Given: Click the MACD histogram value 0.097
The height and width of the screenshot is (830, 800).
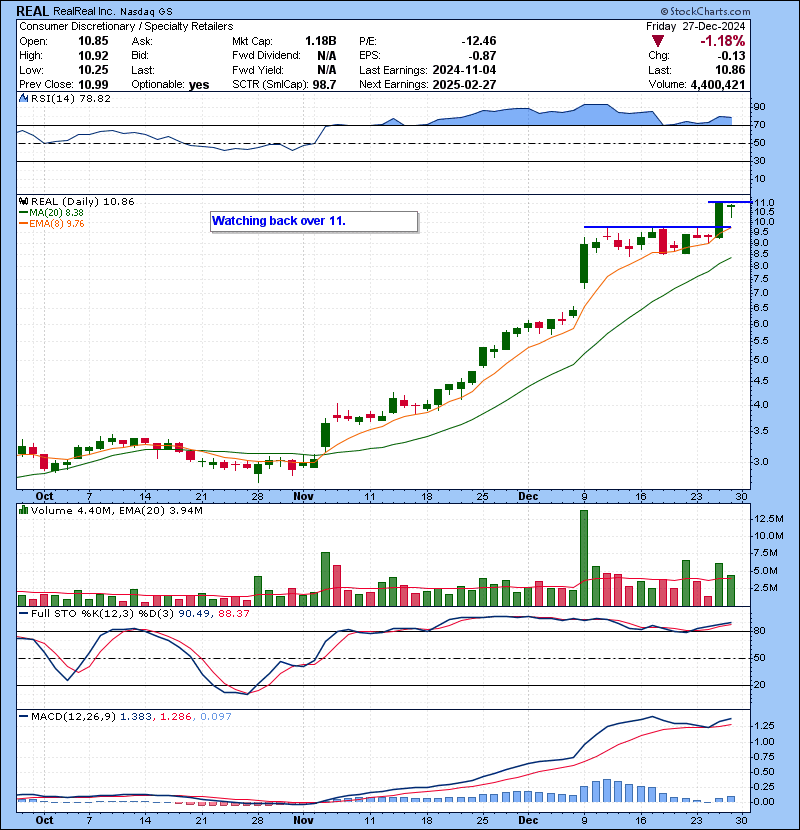Looking at the screenshot, I should (x=215, y=717).
